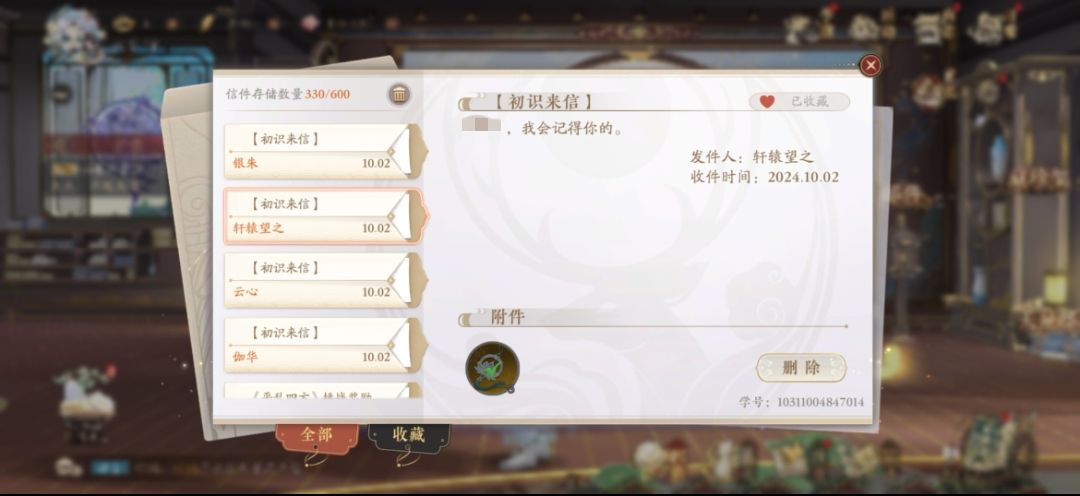Open the letter from 银朱
Viewport: 1080px width, 496px height.
point(324,152)
